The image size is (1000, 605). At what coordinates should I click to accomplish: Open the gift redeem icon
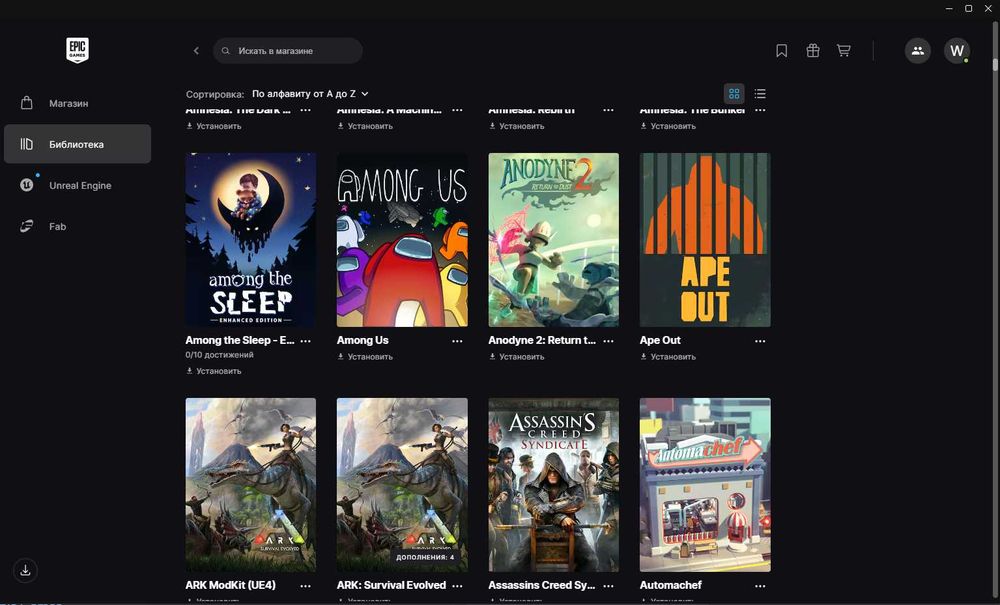click(812, 50)
